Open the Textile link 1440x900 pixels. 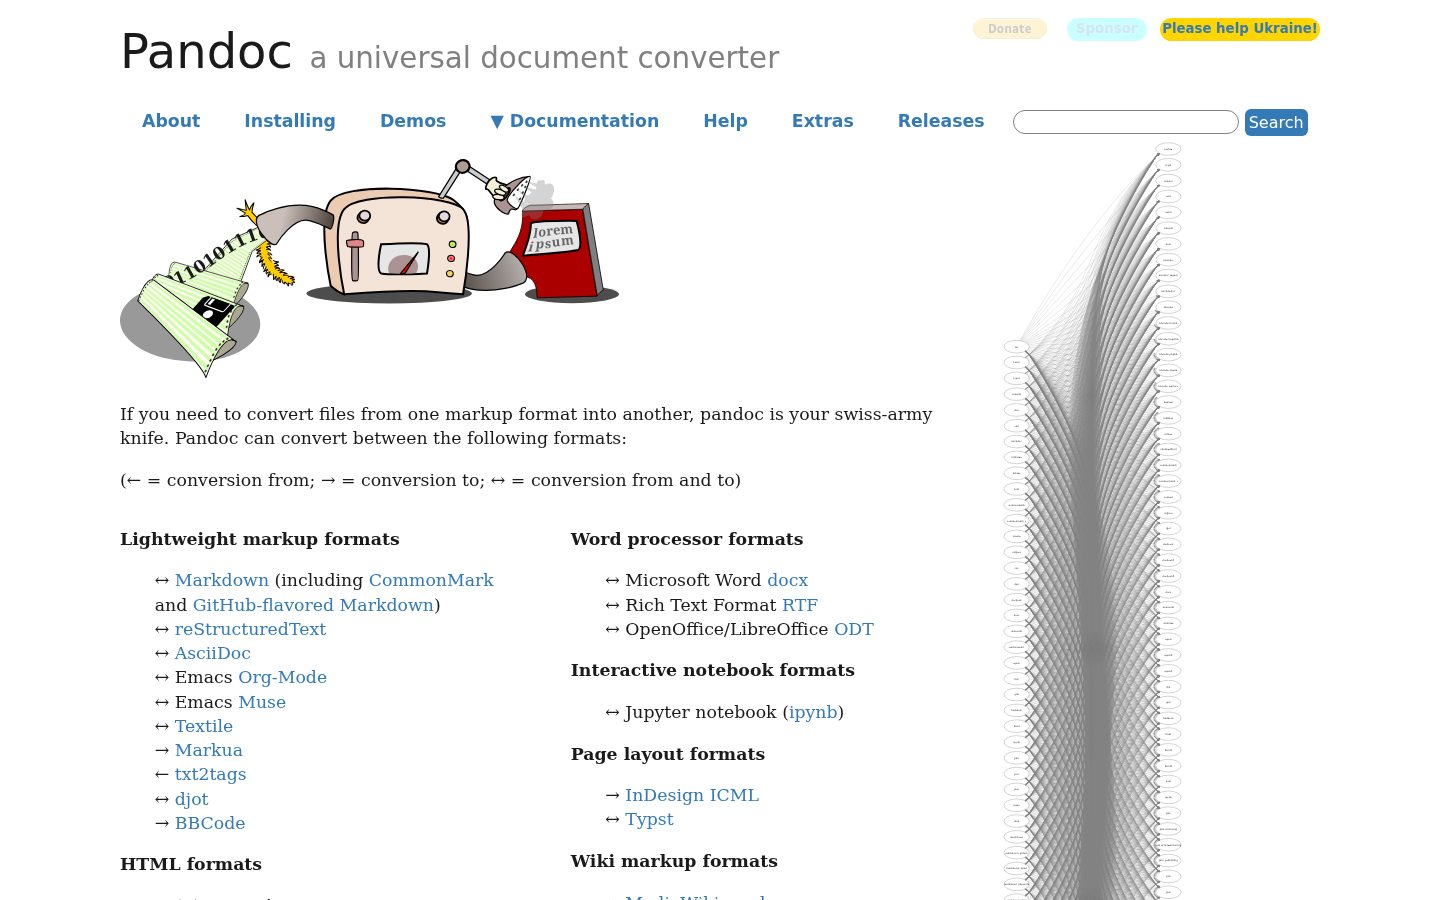(x=204, y=726)
